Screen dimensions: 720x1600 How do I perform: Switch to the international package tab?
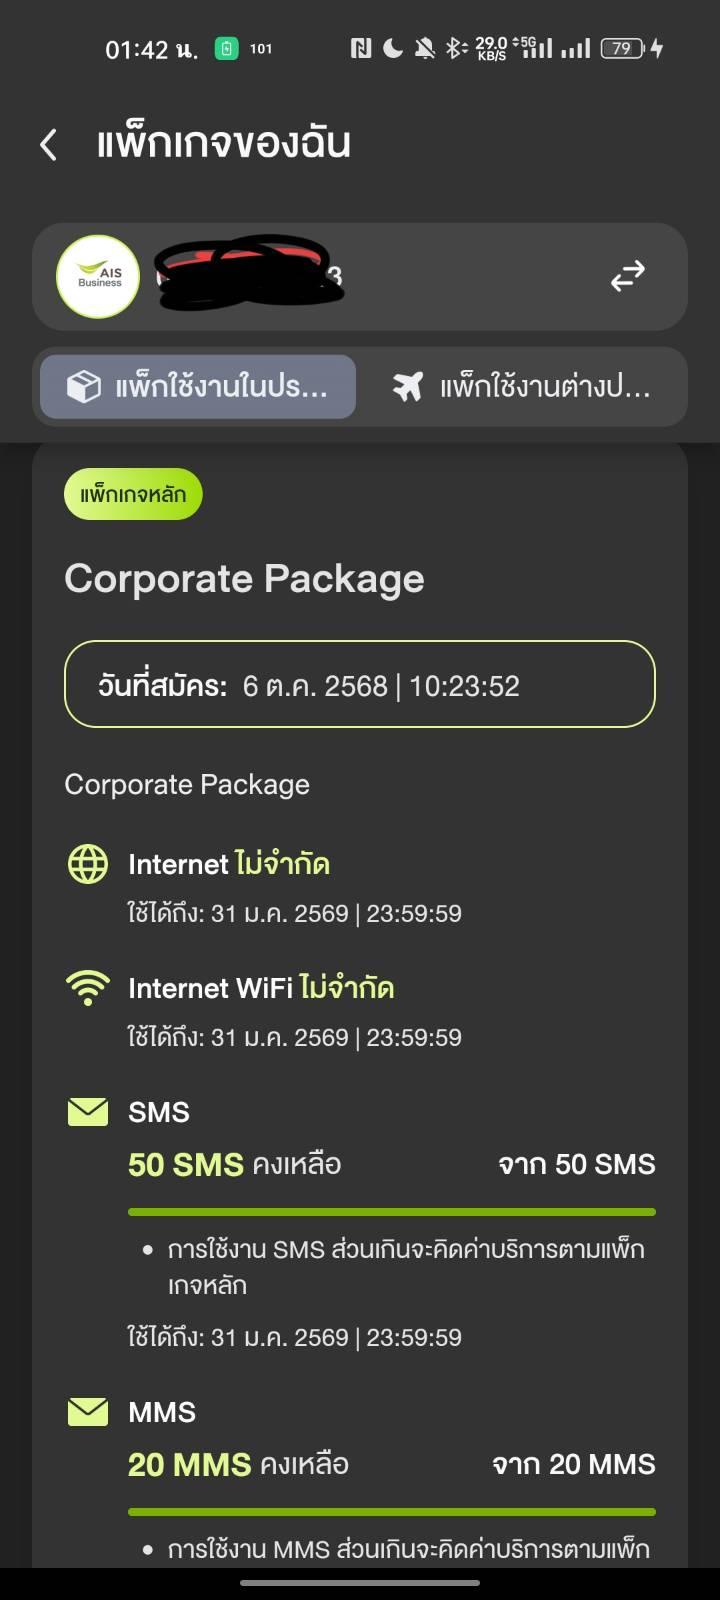522,386
